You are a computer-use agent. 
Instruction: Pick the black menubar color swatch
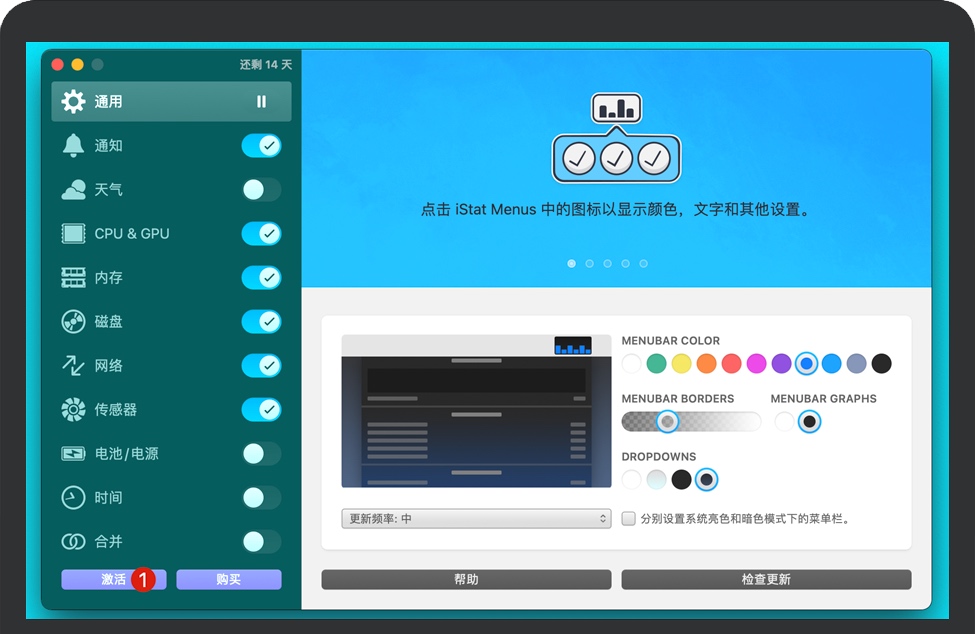(x=881, y=364)
